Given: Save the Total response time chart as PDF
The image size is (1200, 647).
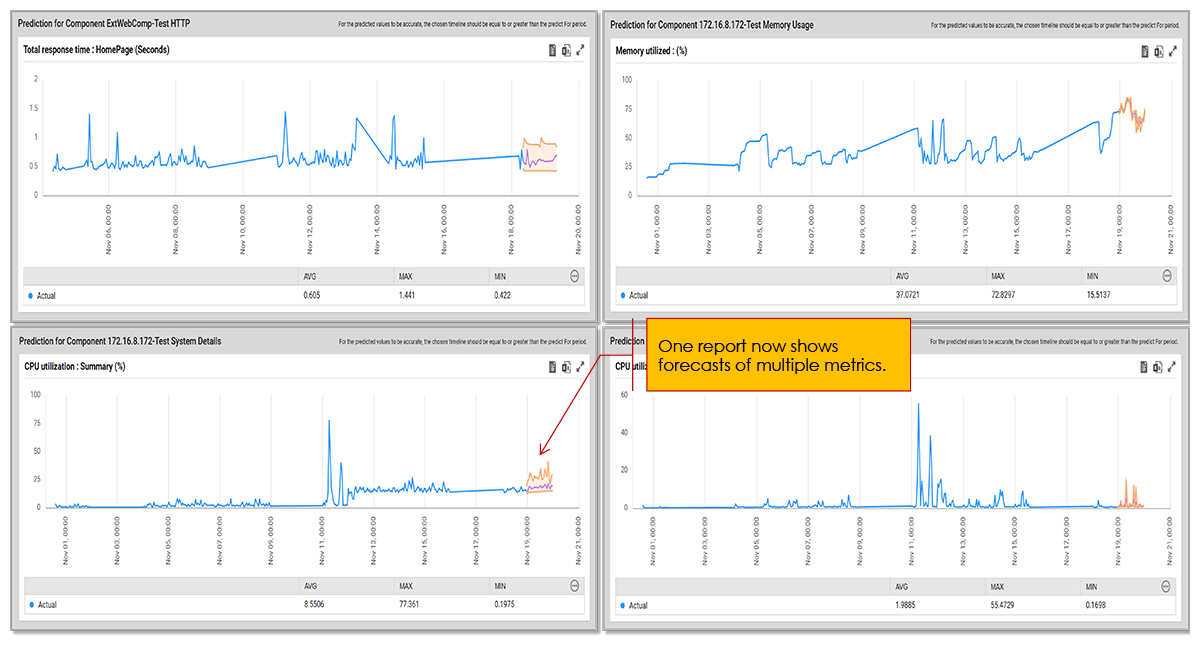Looking at the screenshot, I should coord(551,50).
